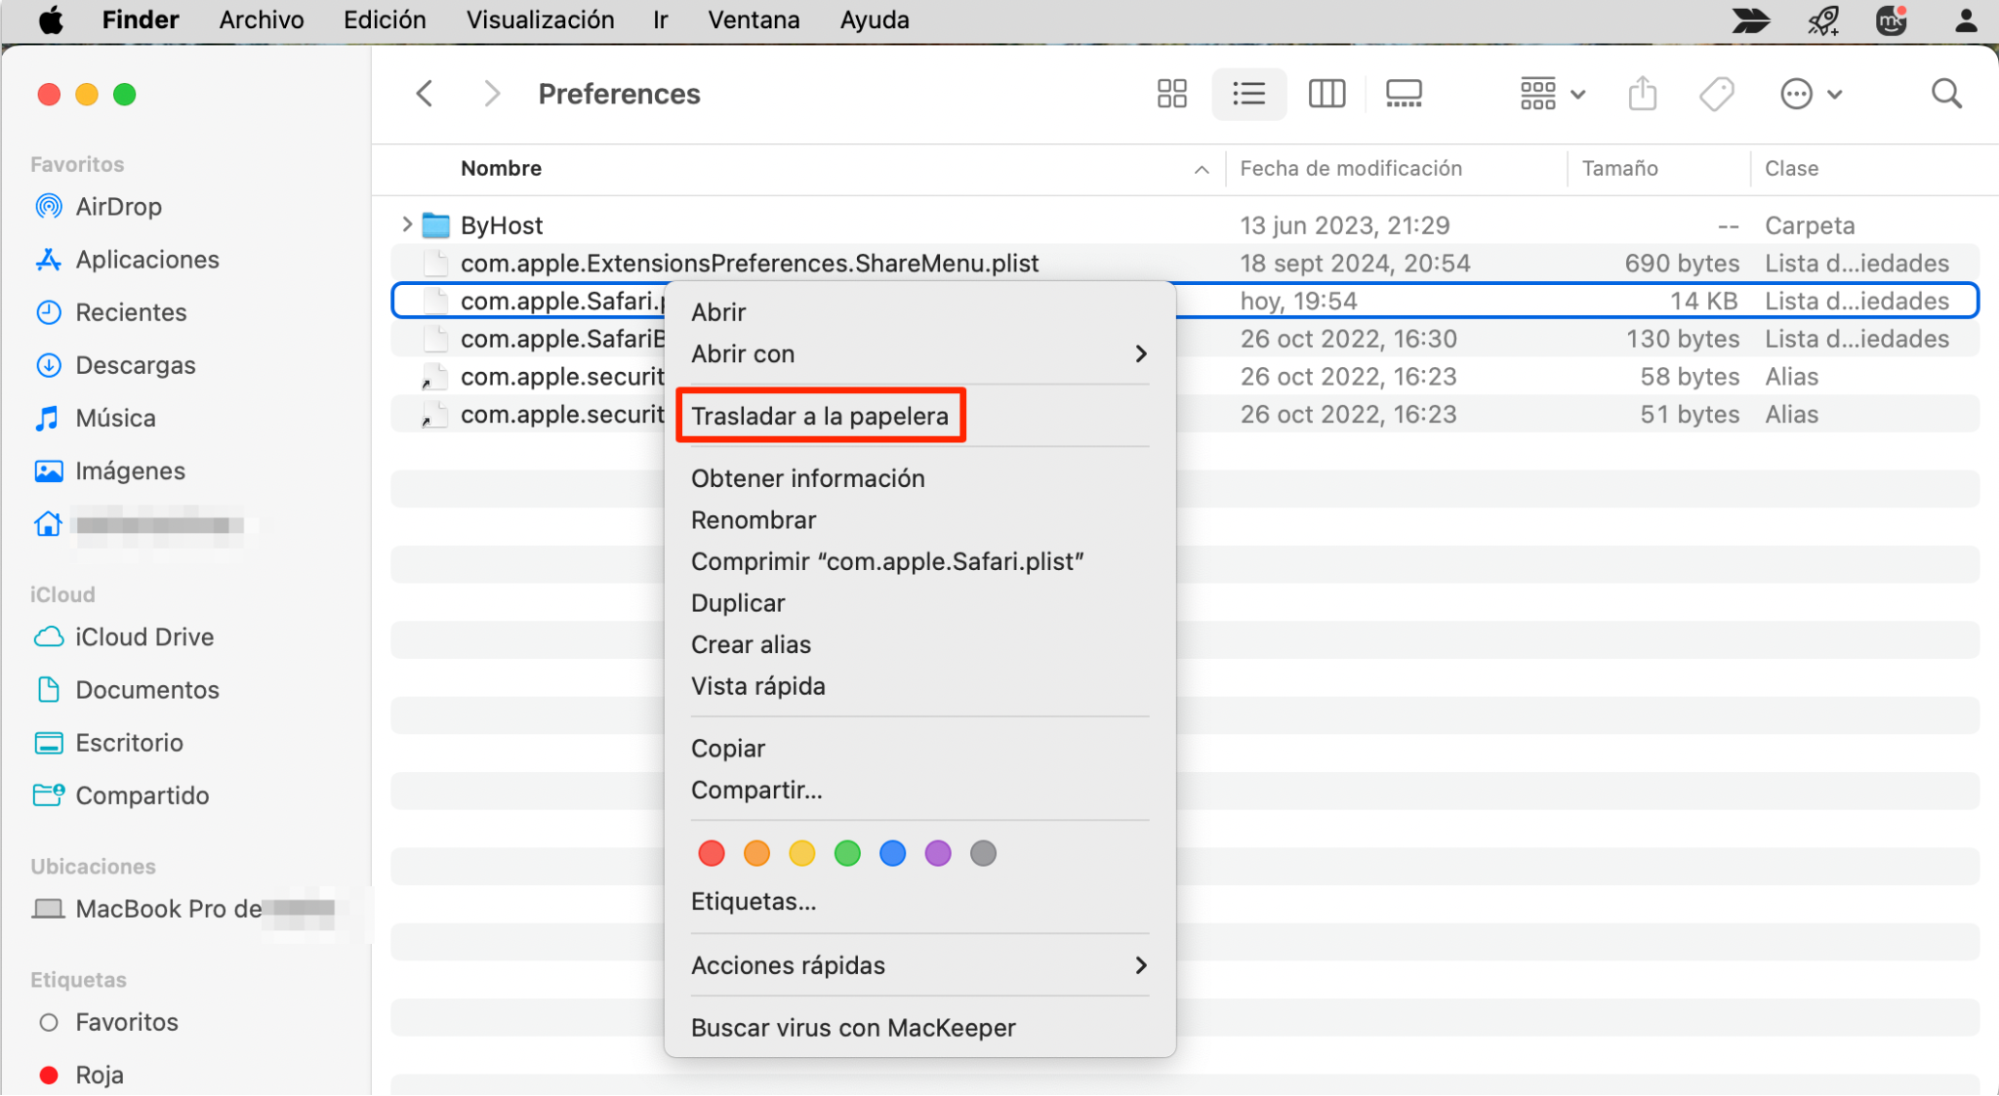Apply the purple tag color dot
This screenshot has width=1999, height=1096.
click(x=938, y=854)
